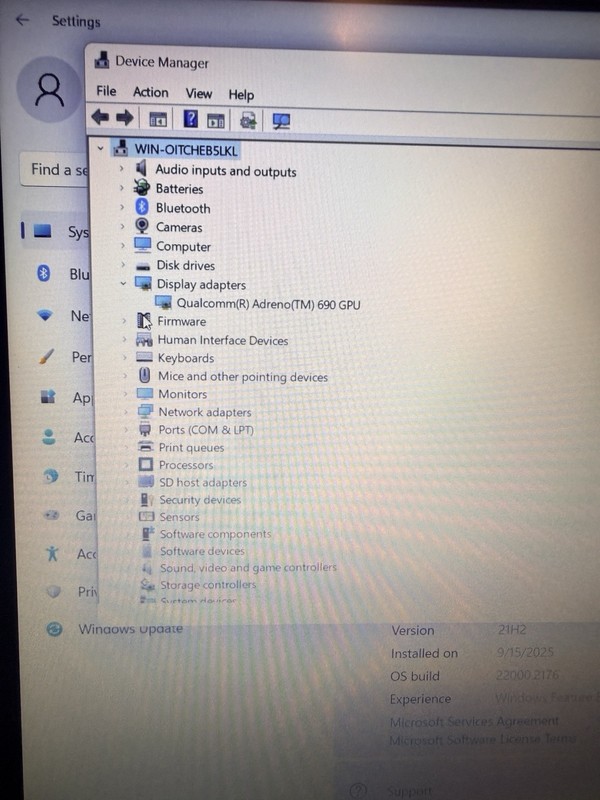Click the Settings window back arrow

tap(22, 20)
